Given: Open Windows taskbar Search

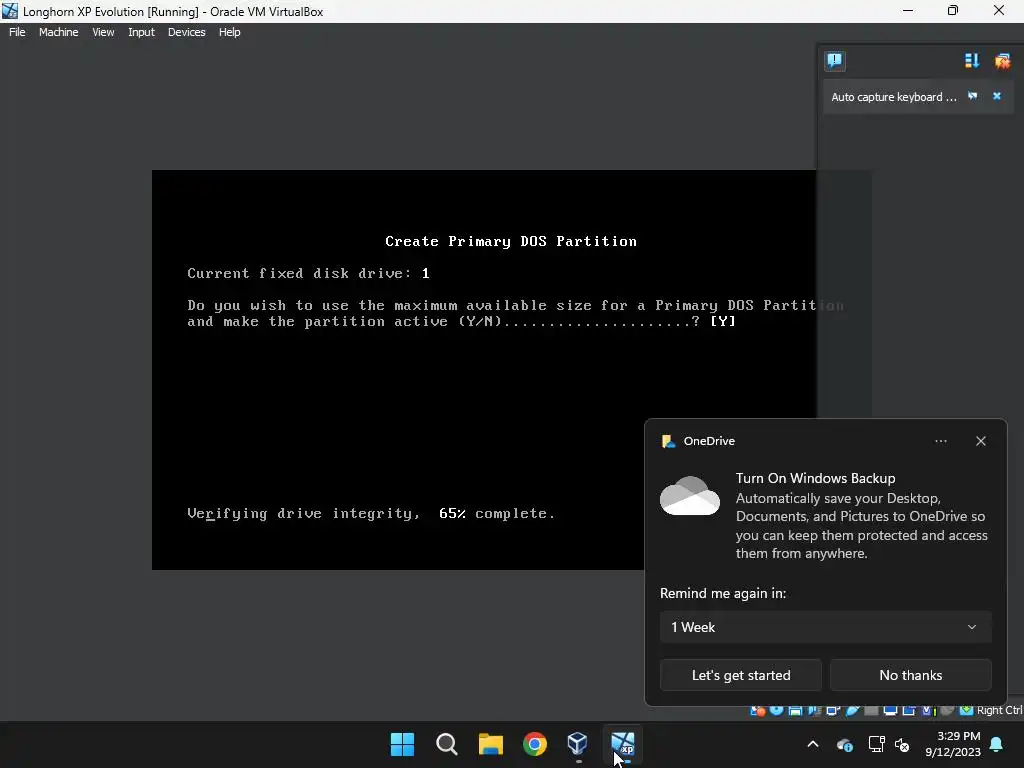Looking at the screenshot, I should click(447, 744).
